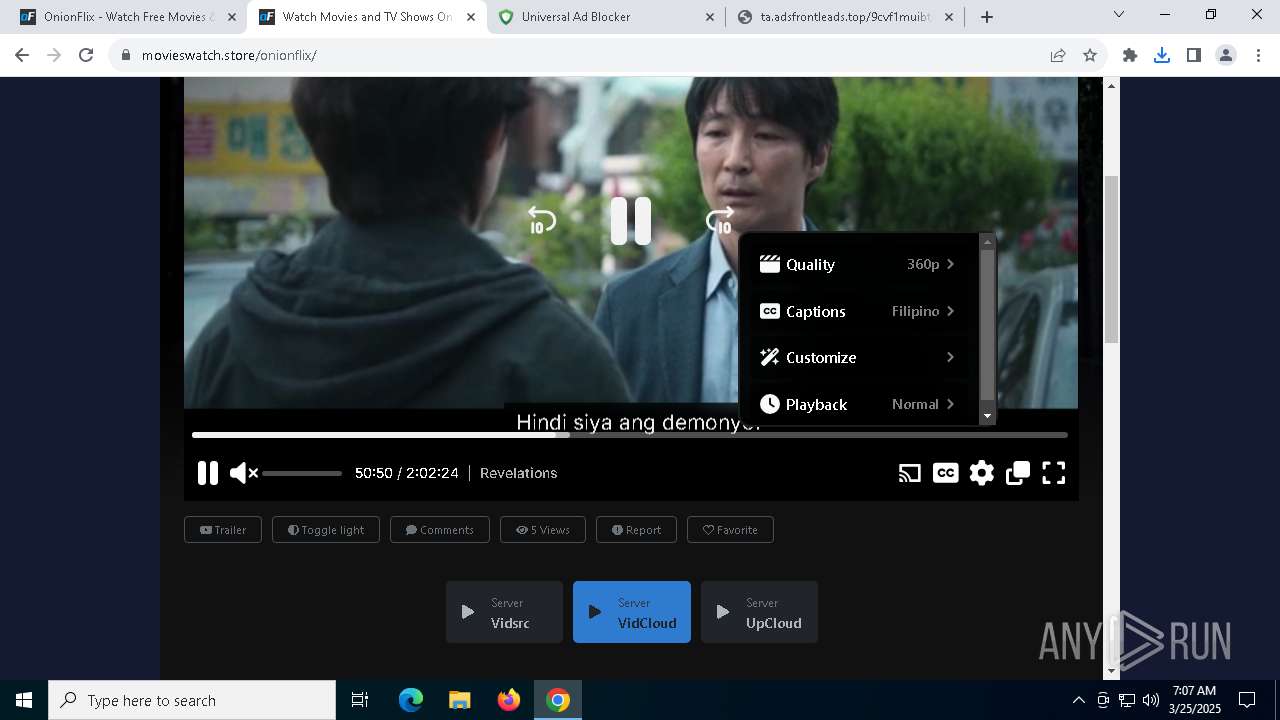Open File Explorer from taskbar
Viewport: 1280px width, 720px height.
point(459,700)
